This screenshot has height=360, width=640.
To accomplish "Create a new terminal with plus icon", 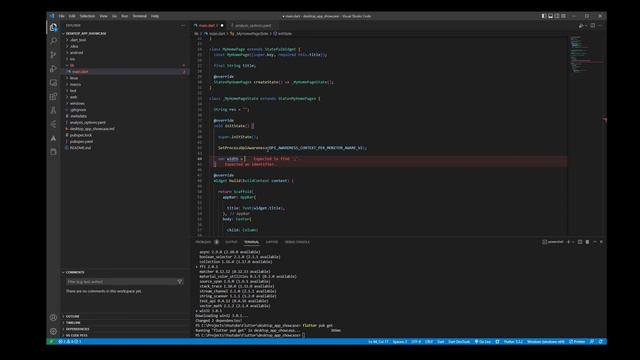I will 569,242.
